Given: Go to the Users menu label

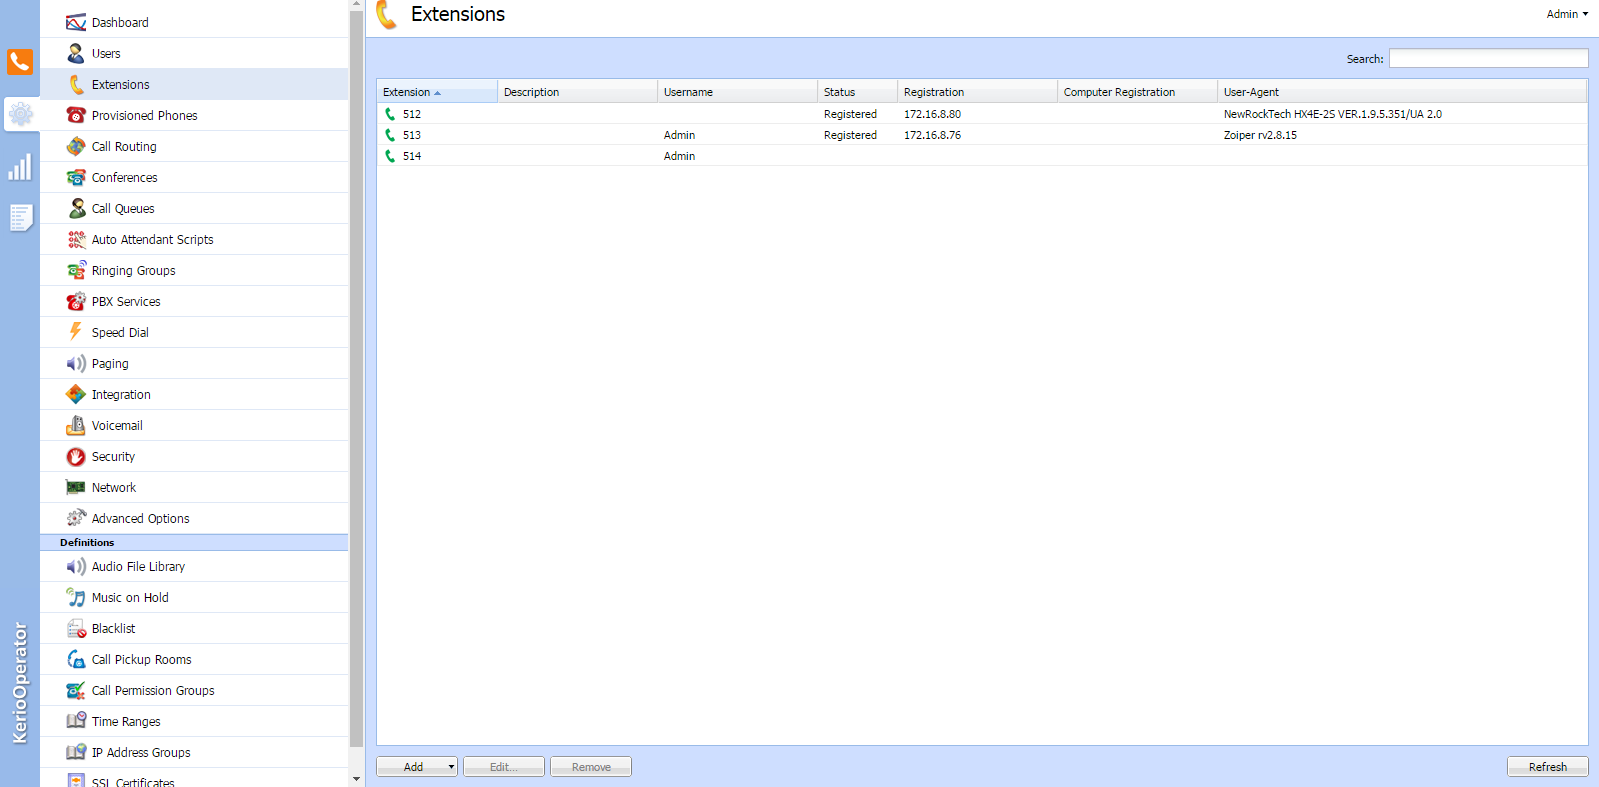Looking at the screenshot, I should [106, 54].
